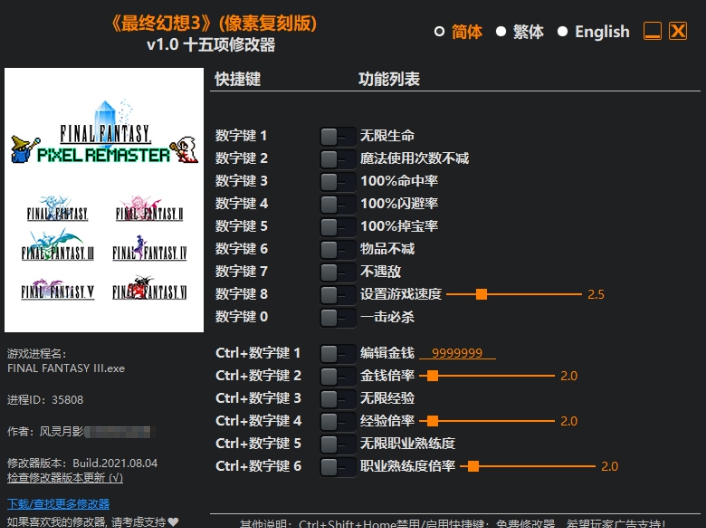The width and height of the screenshot is (706, 528).
Task: Click the Final Fantasy II logo
Action: 149,209
